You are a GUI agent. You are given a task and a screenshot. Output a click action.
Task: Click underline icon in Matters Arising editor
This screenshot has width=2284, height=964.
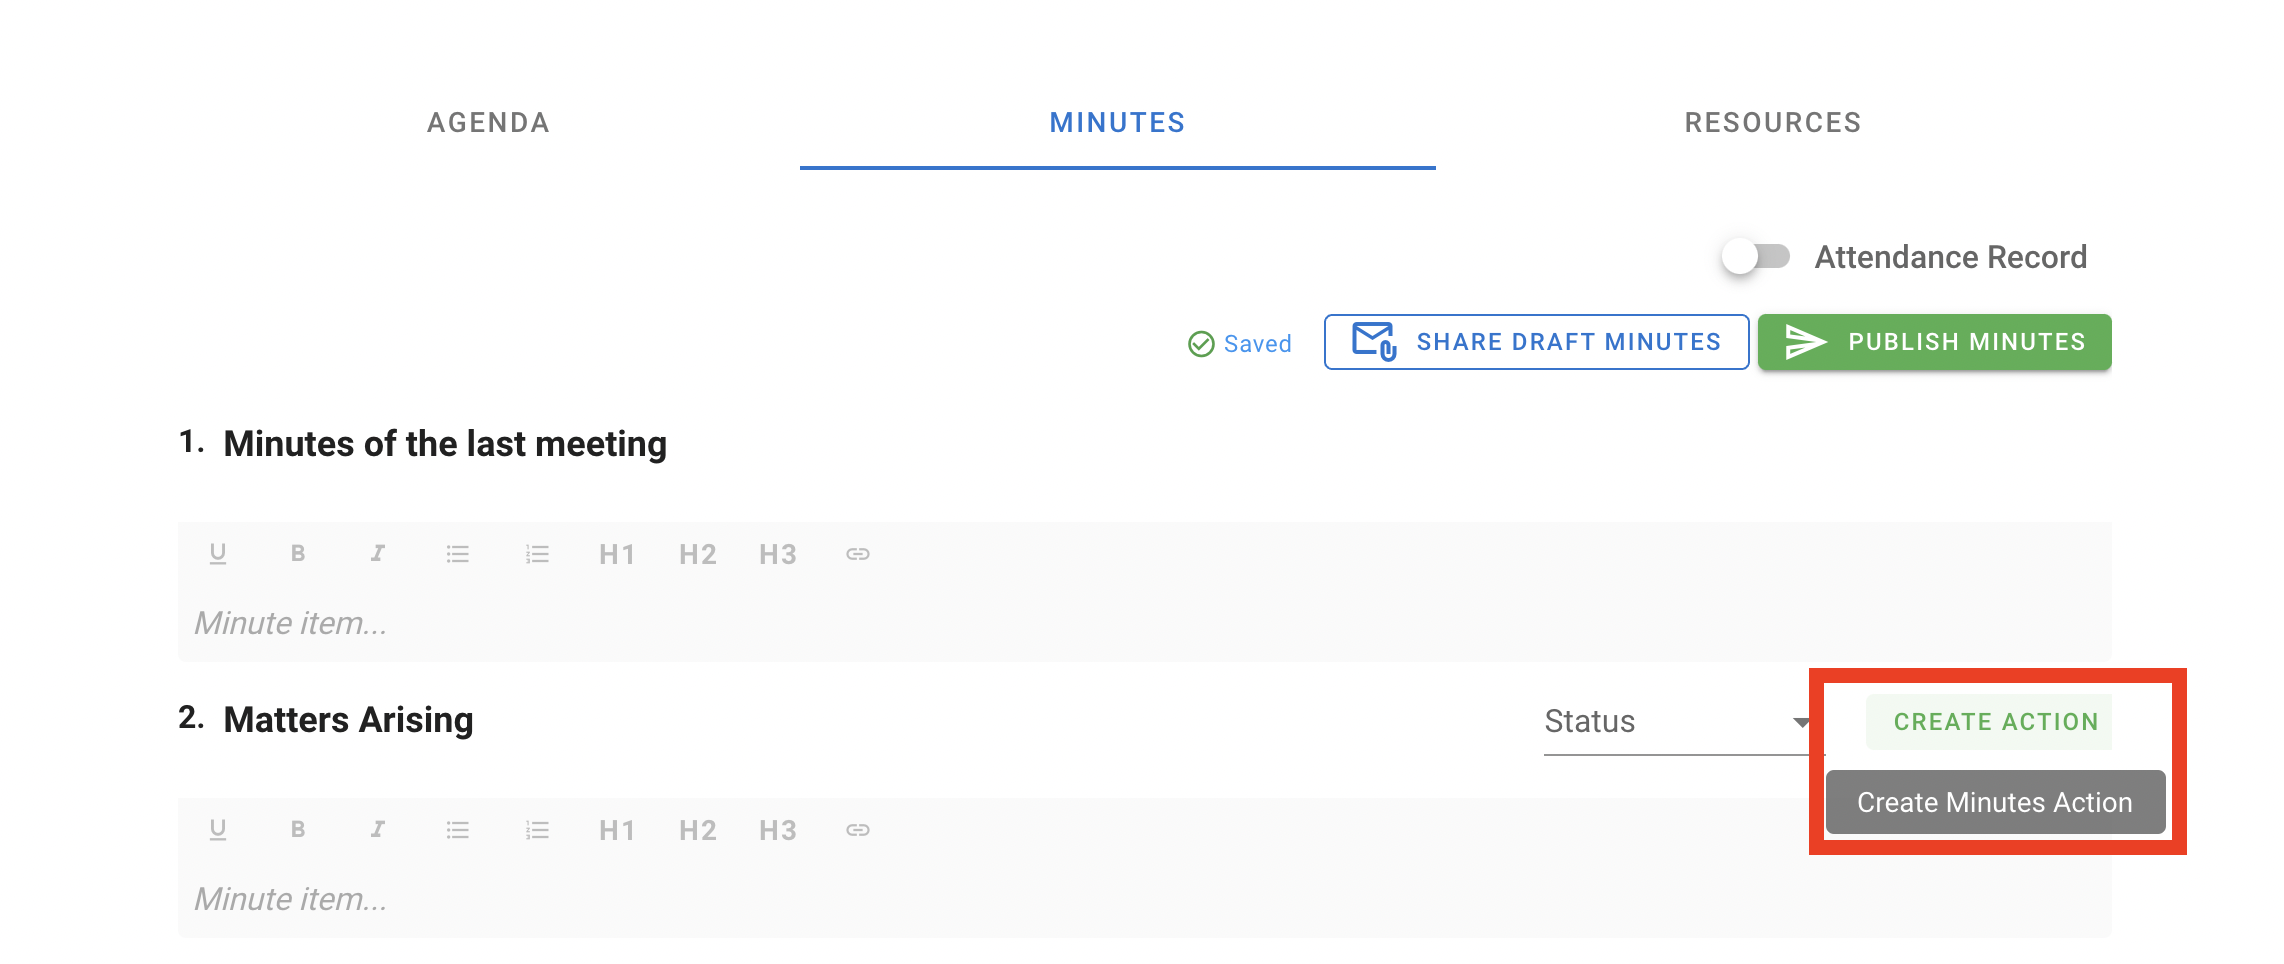click(x=218, y=830)
